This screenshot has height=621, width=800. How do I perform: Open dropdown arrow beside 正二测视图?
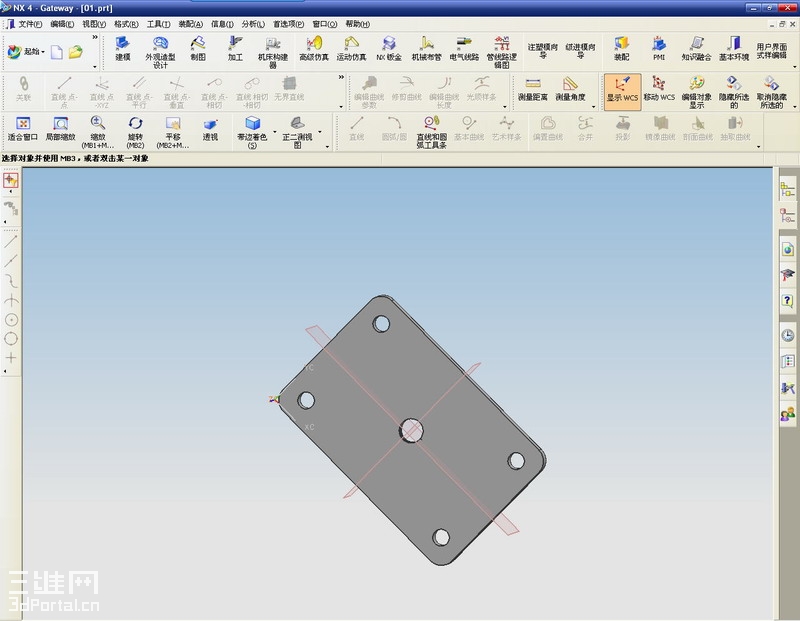[x=320, y=132]
